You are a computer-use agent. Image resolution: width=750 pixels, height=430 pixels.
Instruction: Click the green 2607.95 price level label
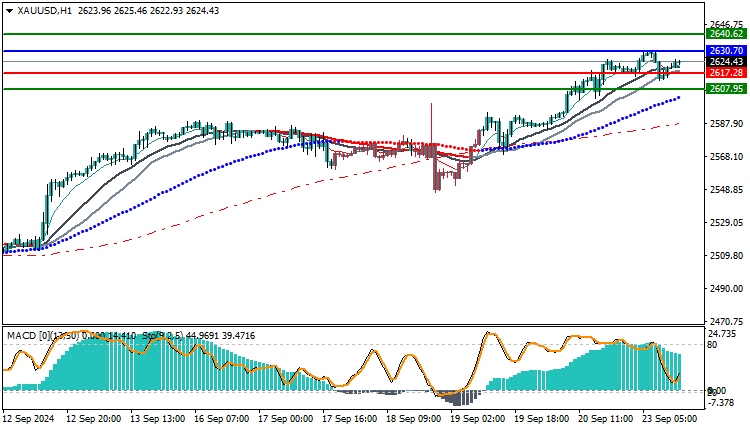[726, 89]
